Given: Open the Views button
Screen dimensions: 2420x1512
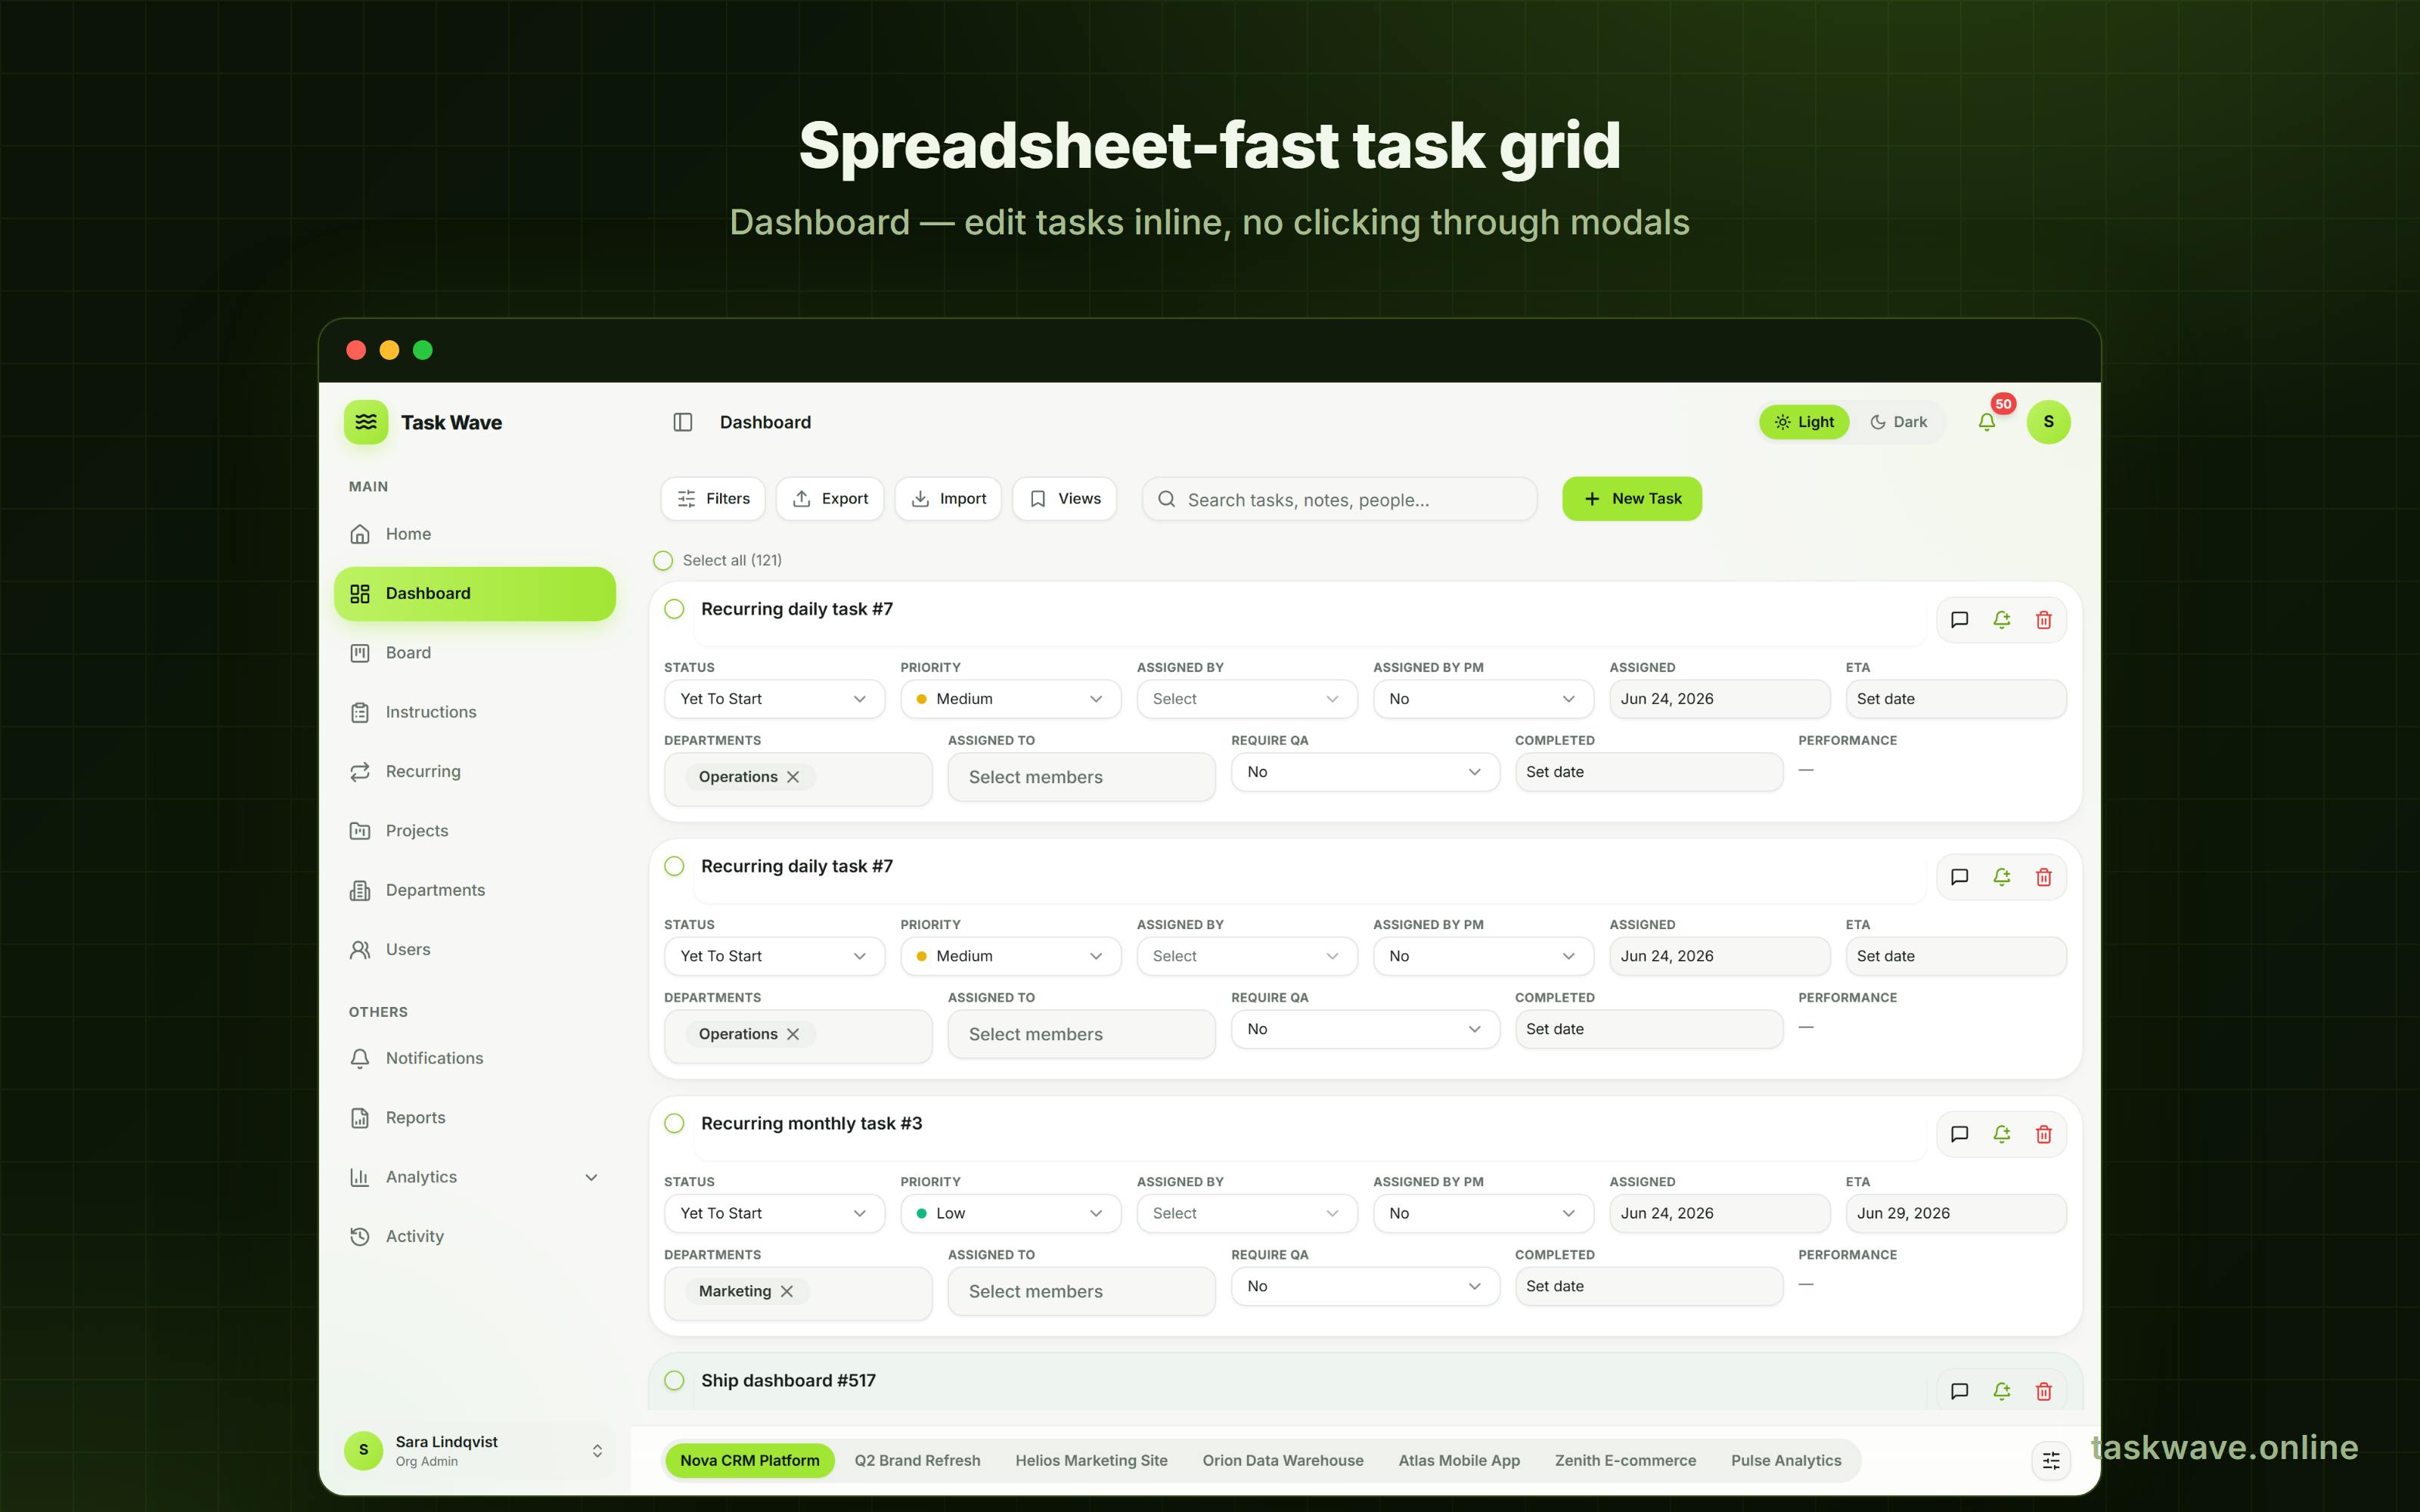Looking at the screenshot, I should pyautogui.click(x=1065, y=499).
